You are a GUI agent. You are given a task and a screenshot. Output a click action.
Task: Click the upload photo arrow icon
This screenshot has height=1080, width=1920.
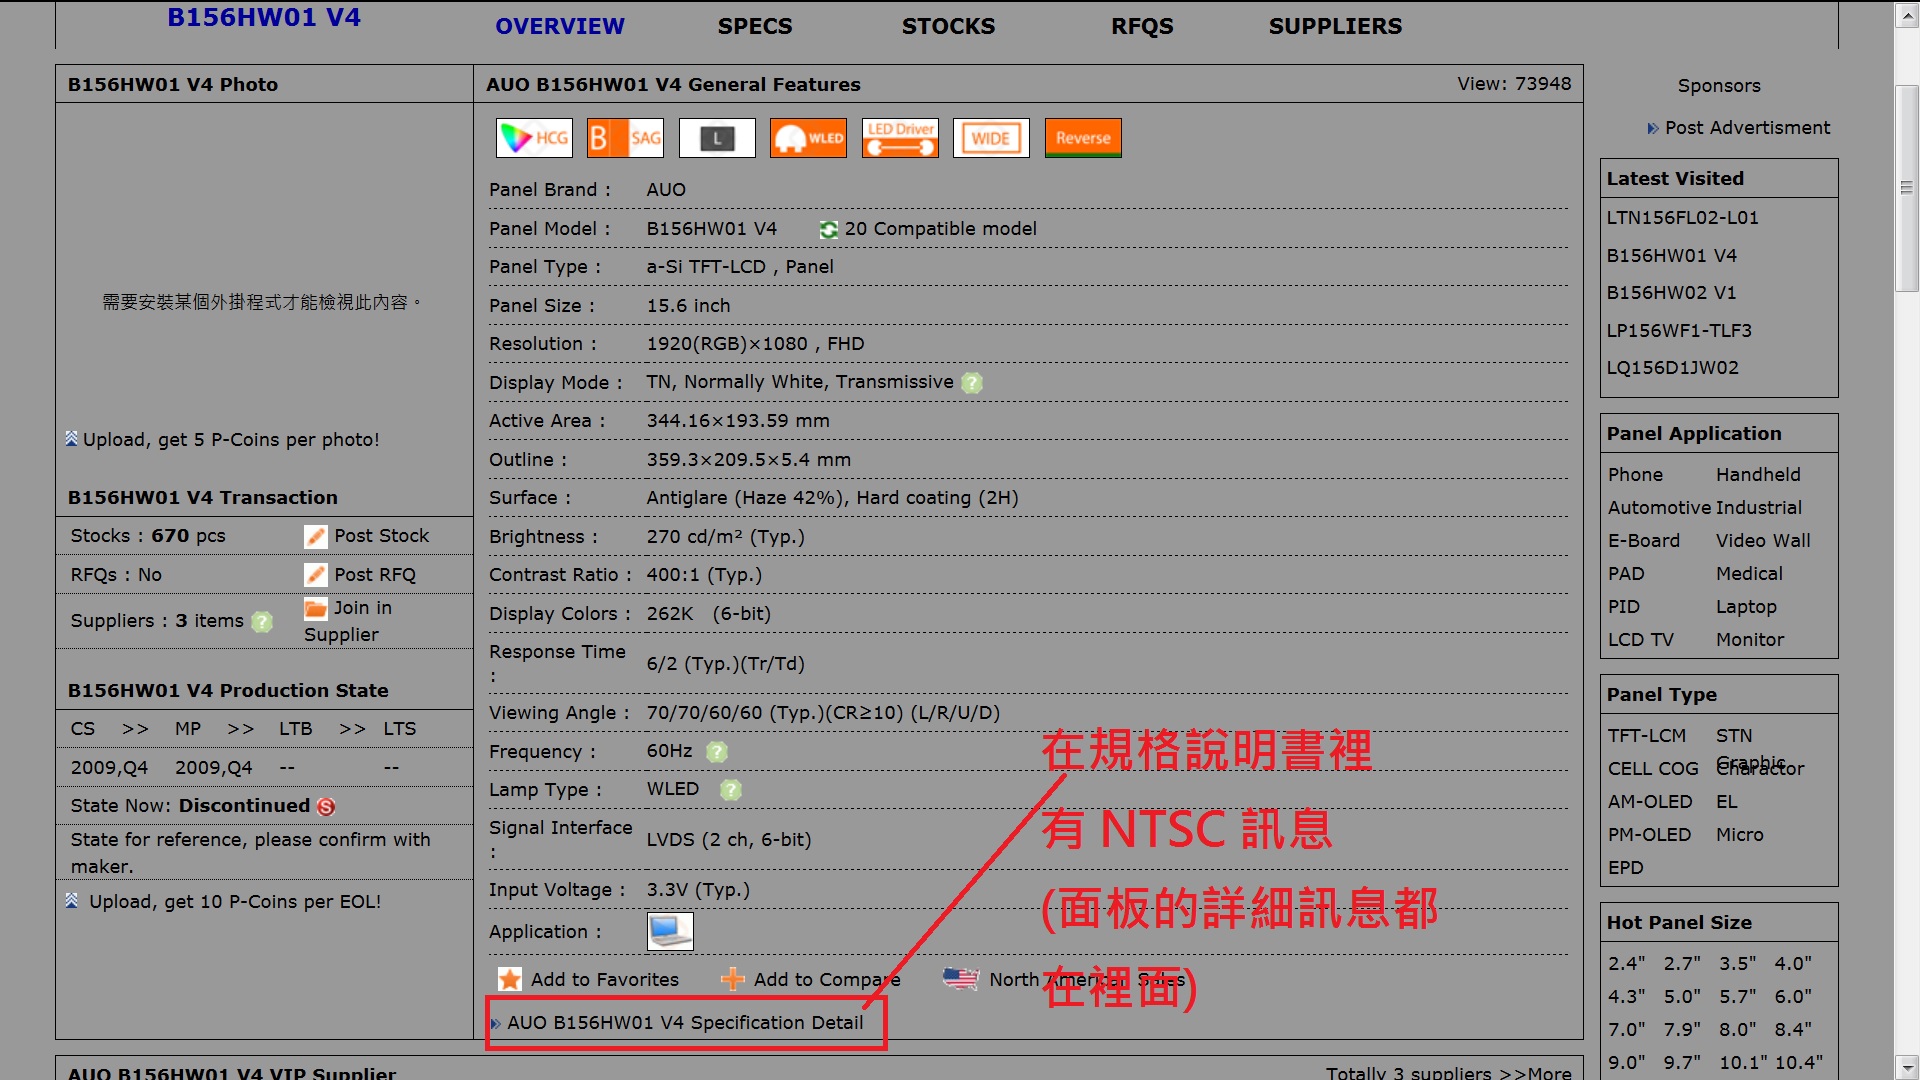pos(71,438)
